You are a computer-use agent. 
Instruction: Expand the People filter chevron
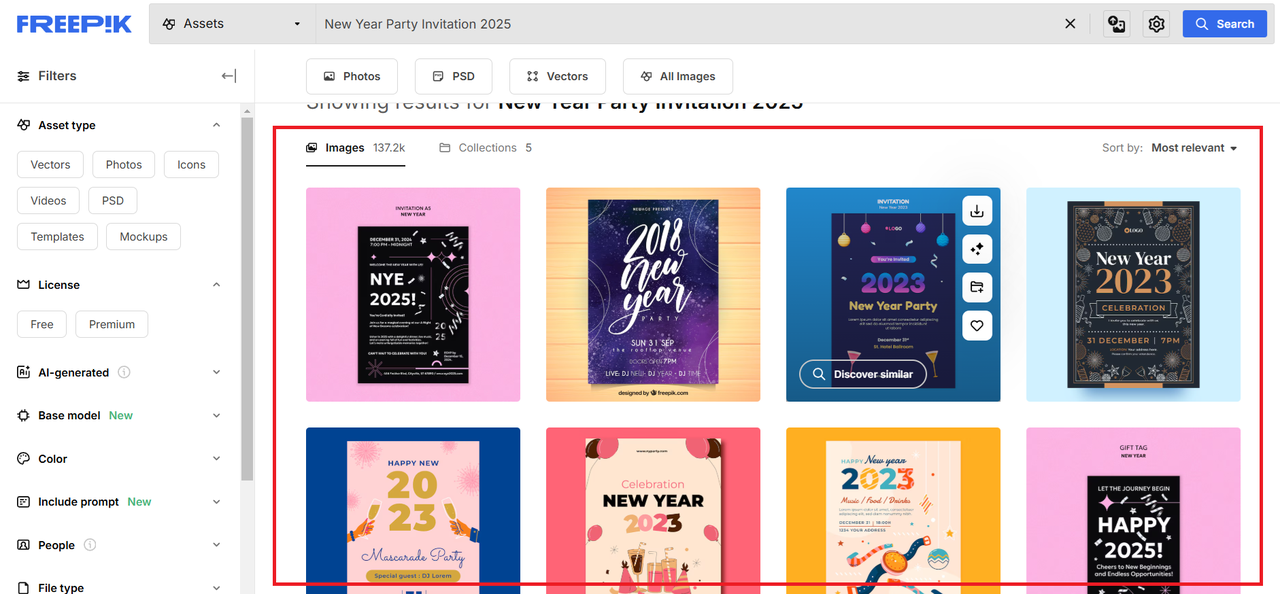[x=216, y=545]
